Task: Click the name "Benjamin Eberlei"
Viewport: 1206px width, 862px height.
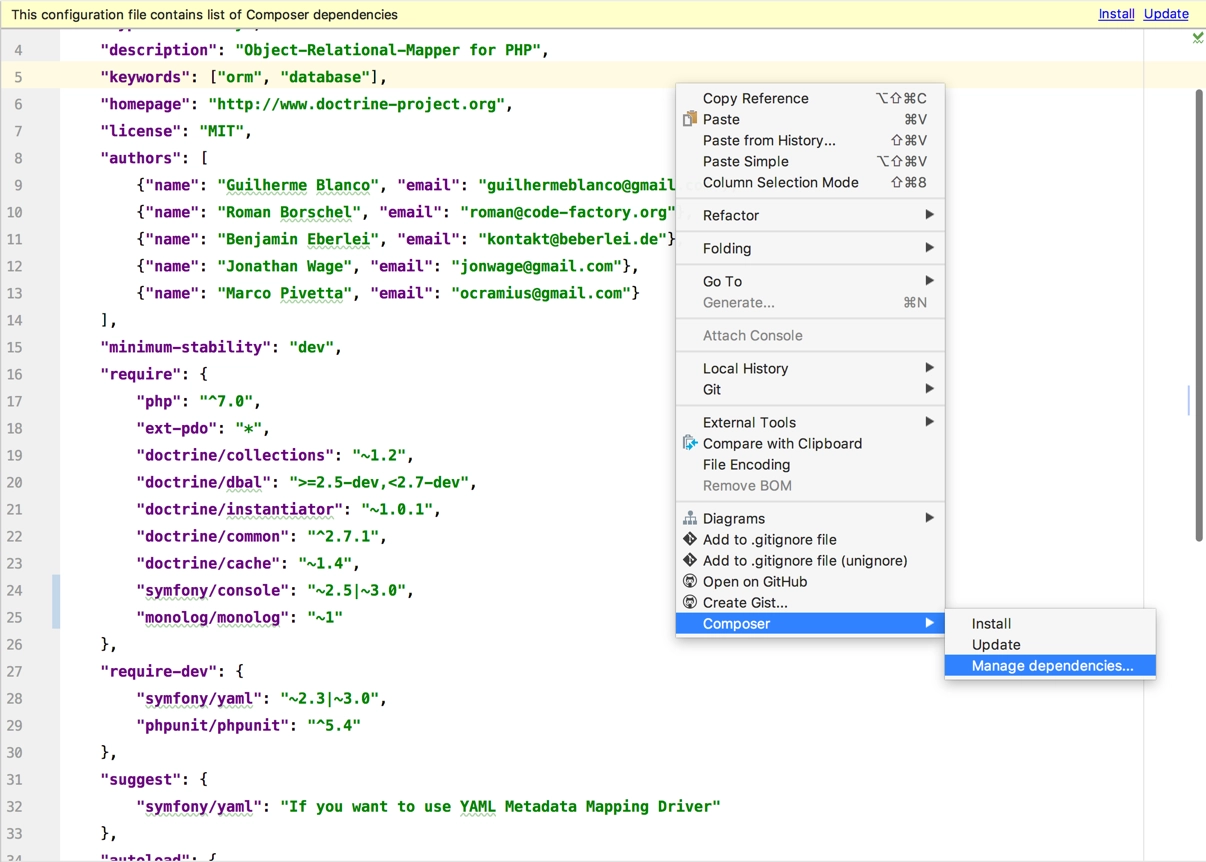Action: tap(299, 239)
